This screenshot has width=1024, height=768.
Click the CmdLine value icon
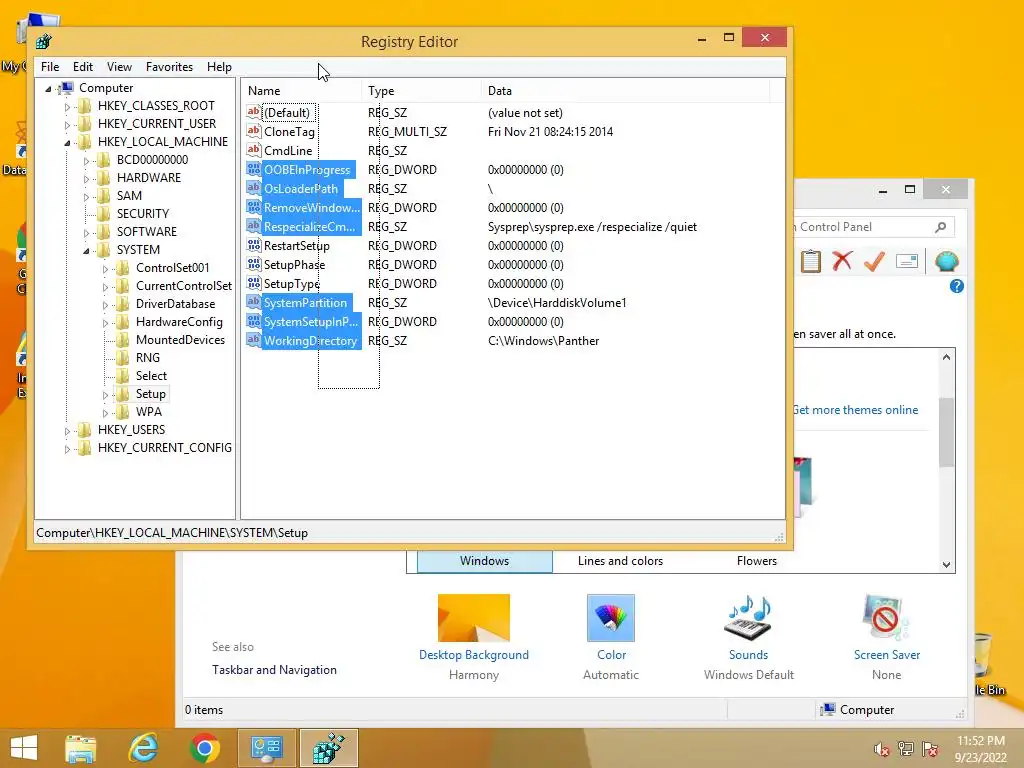(x=253, y=150)
